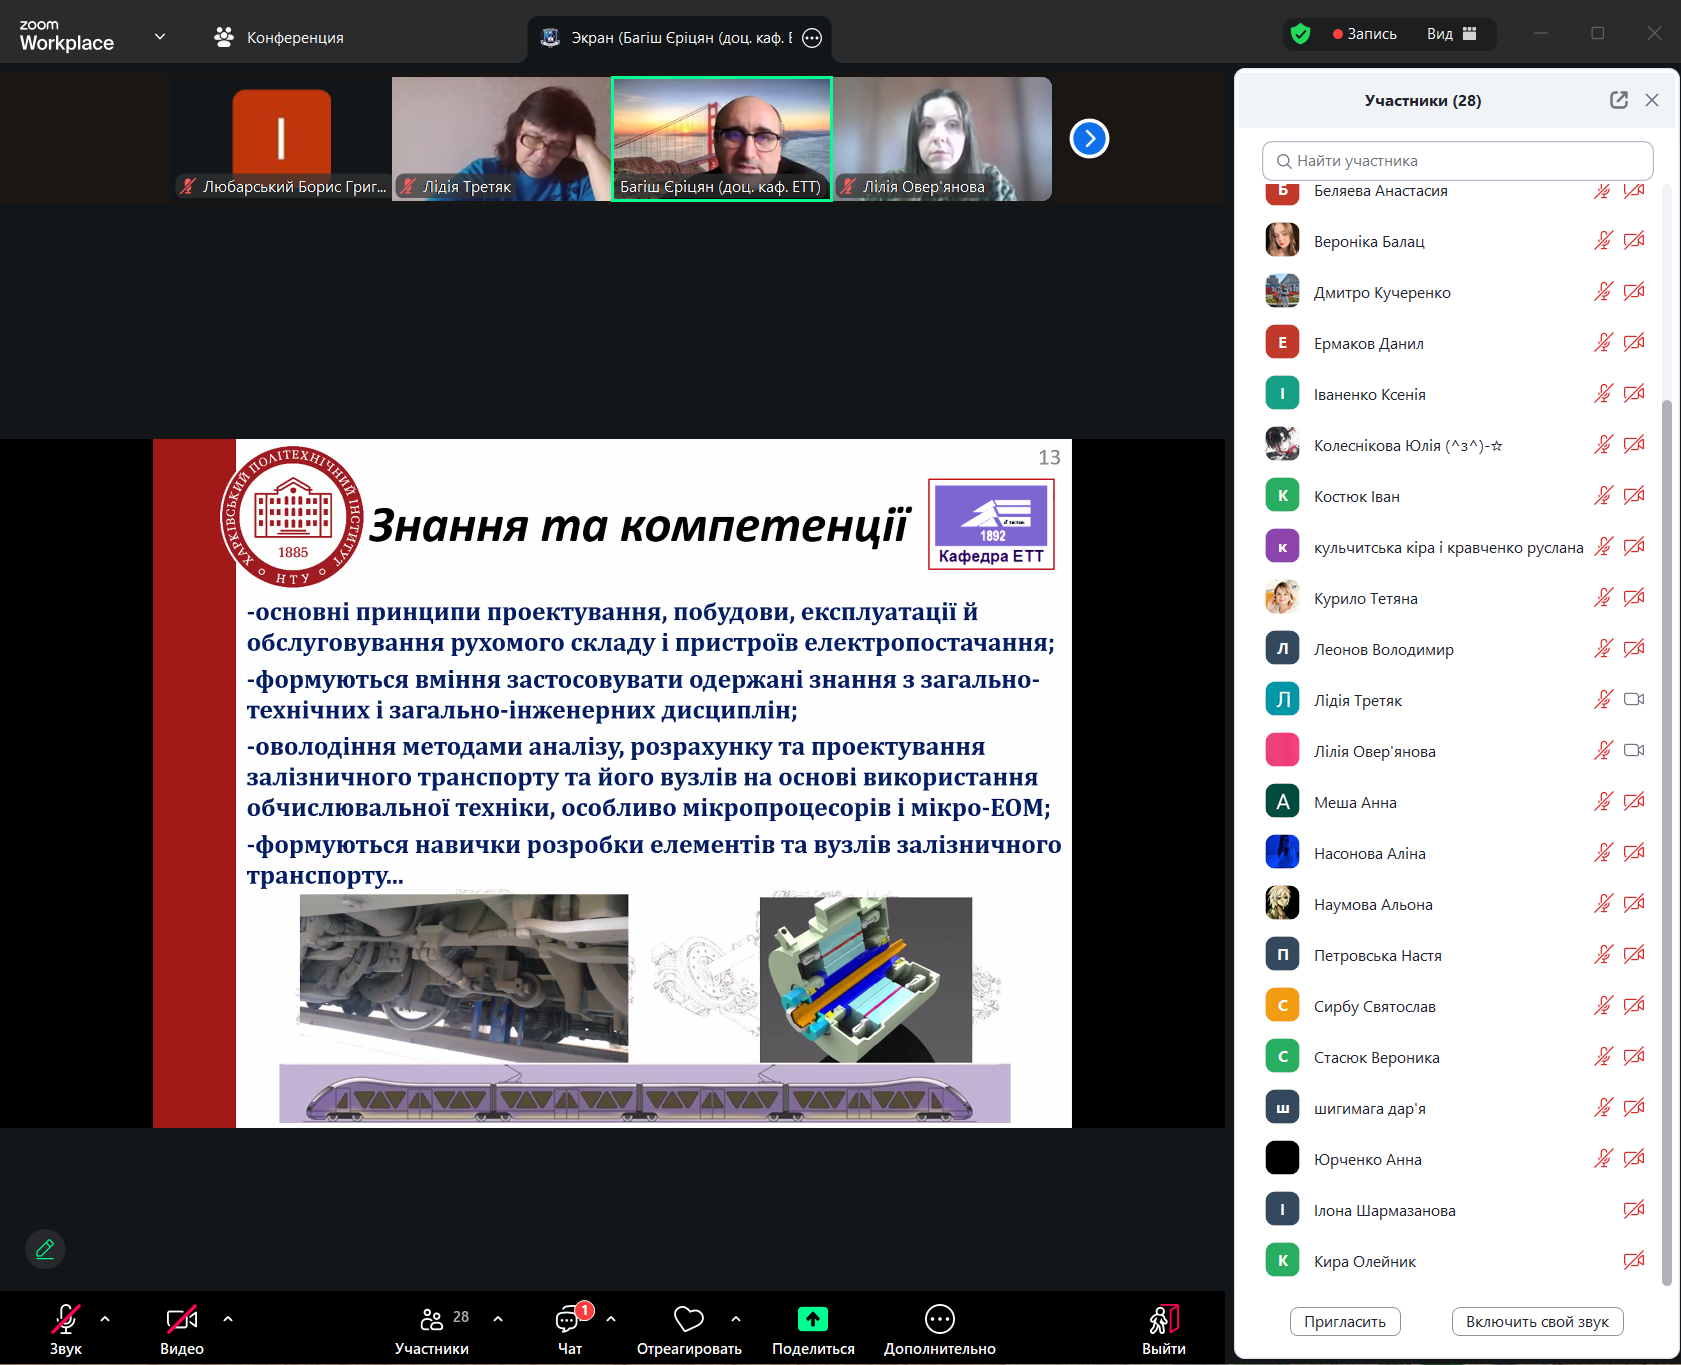
Task: Expand audio options arrow next to Звук
Action: coord(105,1319)
